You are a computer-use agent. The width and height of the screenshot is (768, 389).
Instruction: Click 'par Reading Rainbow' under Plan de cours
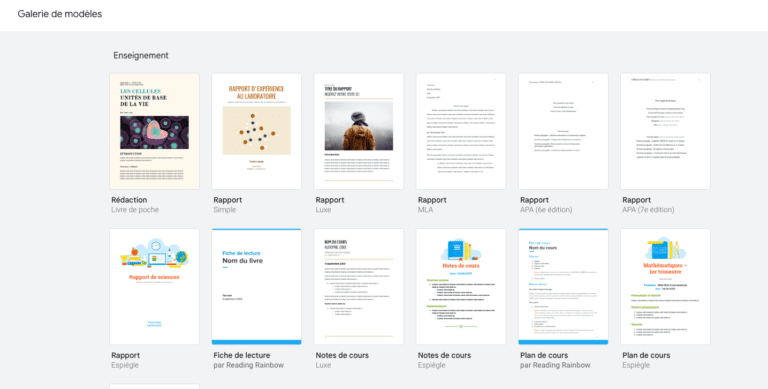click(555, 365)
